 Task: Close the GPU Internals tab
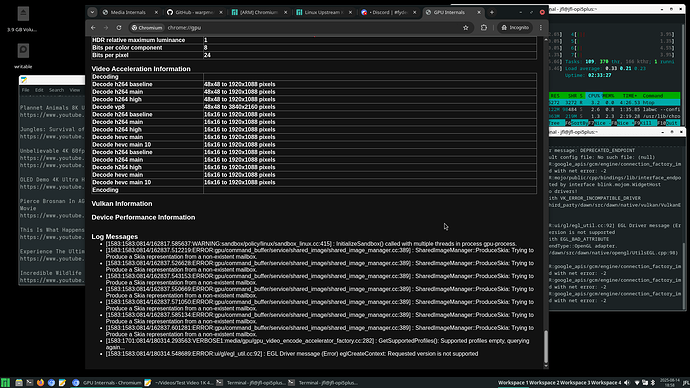479,12
